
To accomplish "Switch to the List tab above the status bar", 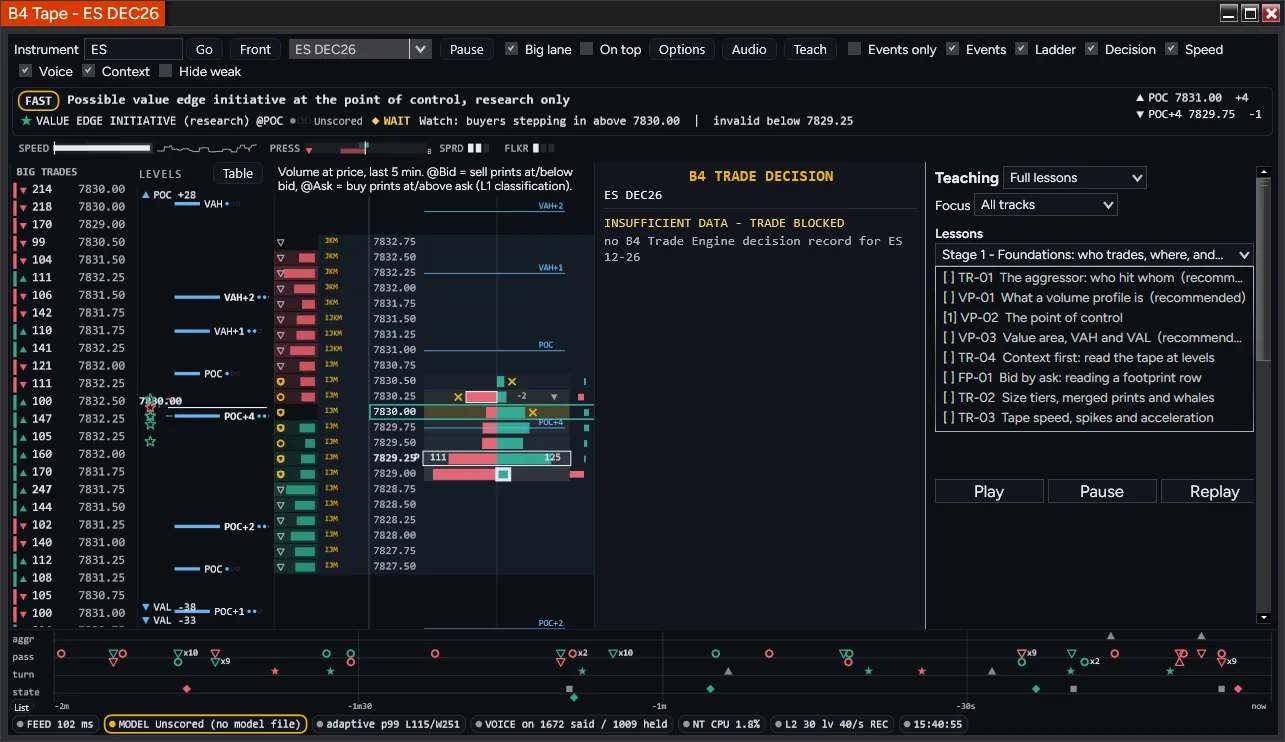I will click(x=22, y=708).
